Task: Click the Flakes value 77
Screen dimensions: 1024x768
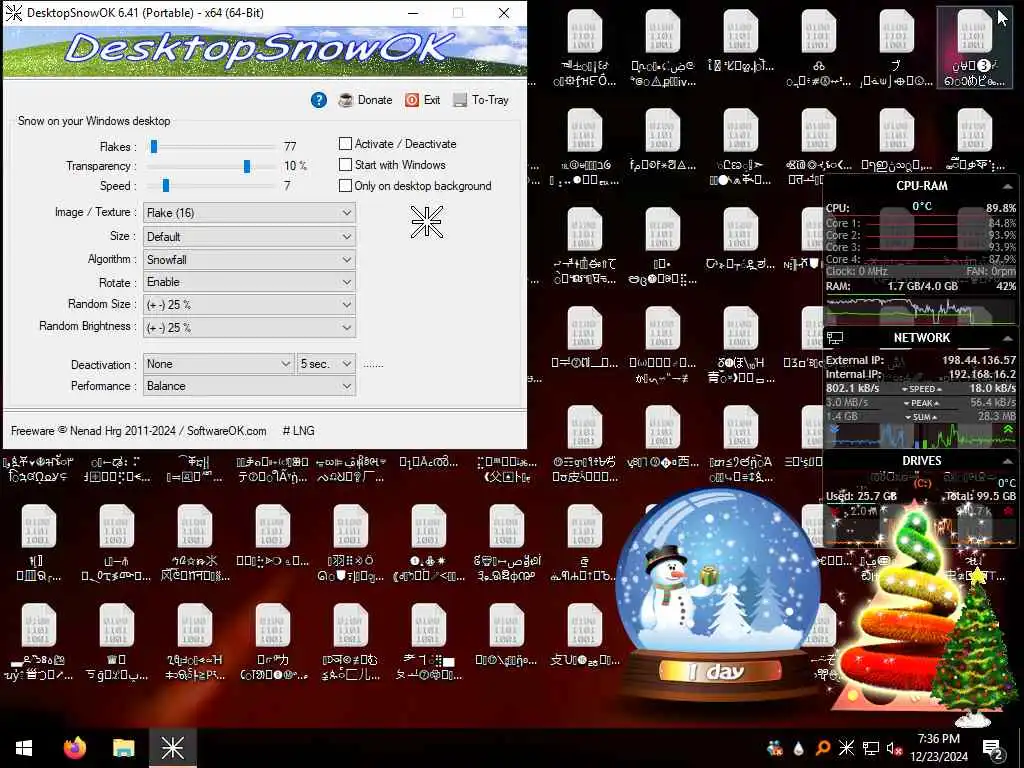Action: (290, 146)
